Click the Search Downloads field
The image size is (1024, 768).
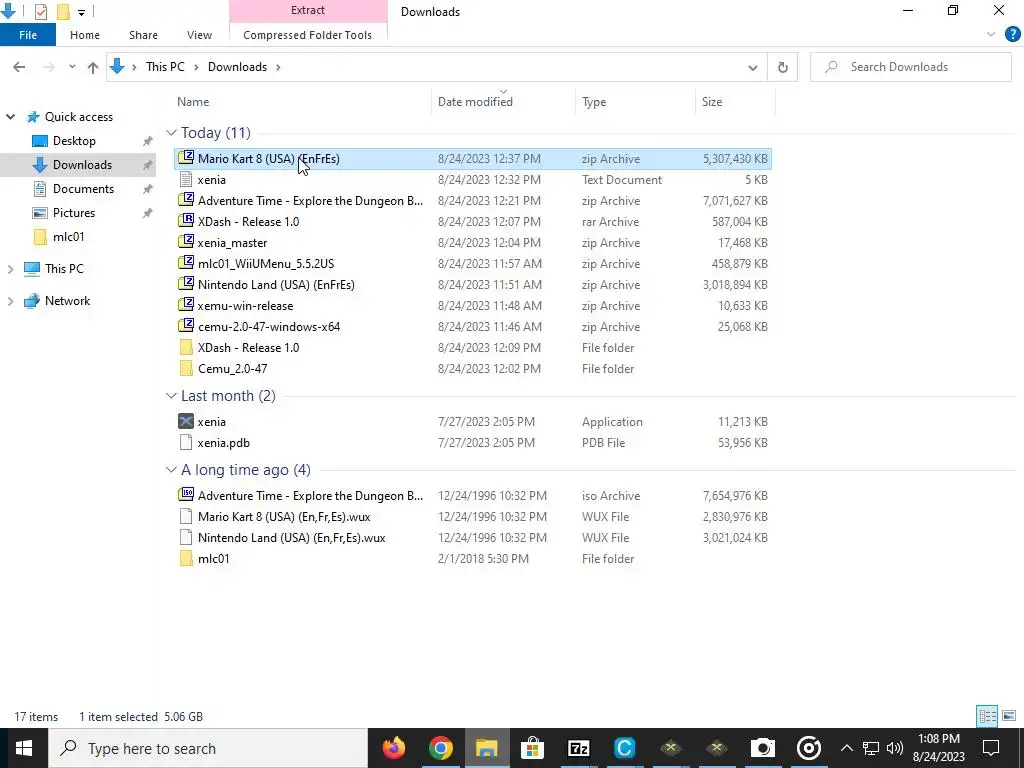[x=910, y=67]
